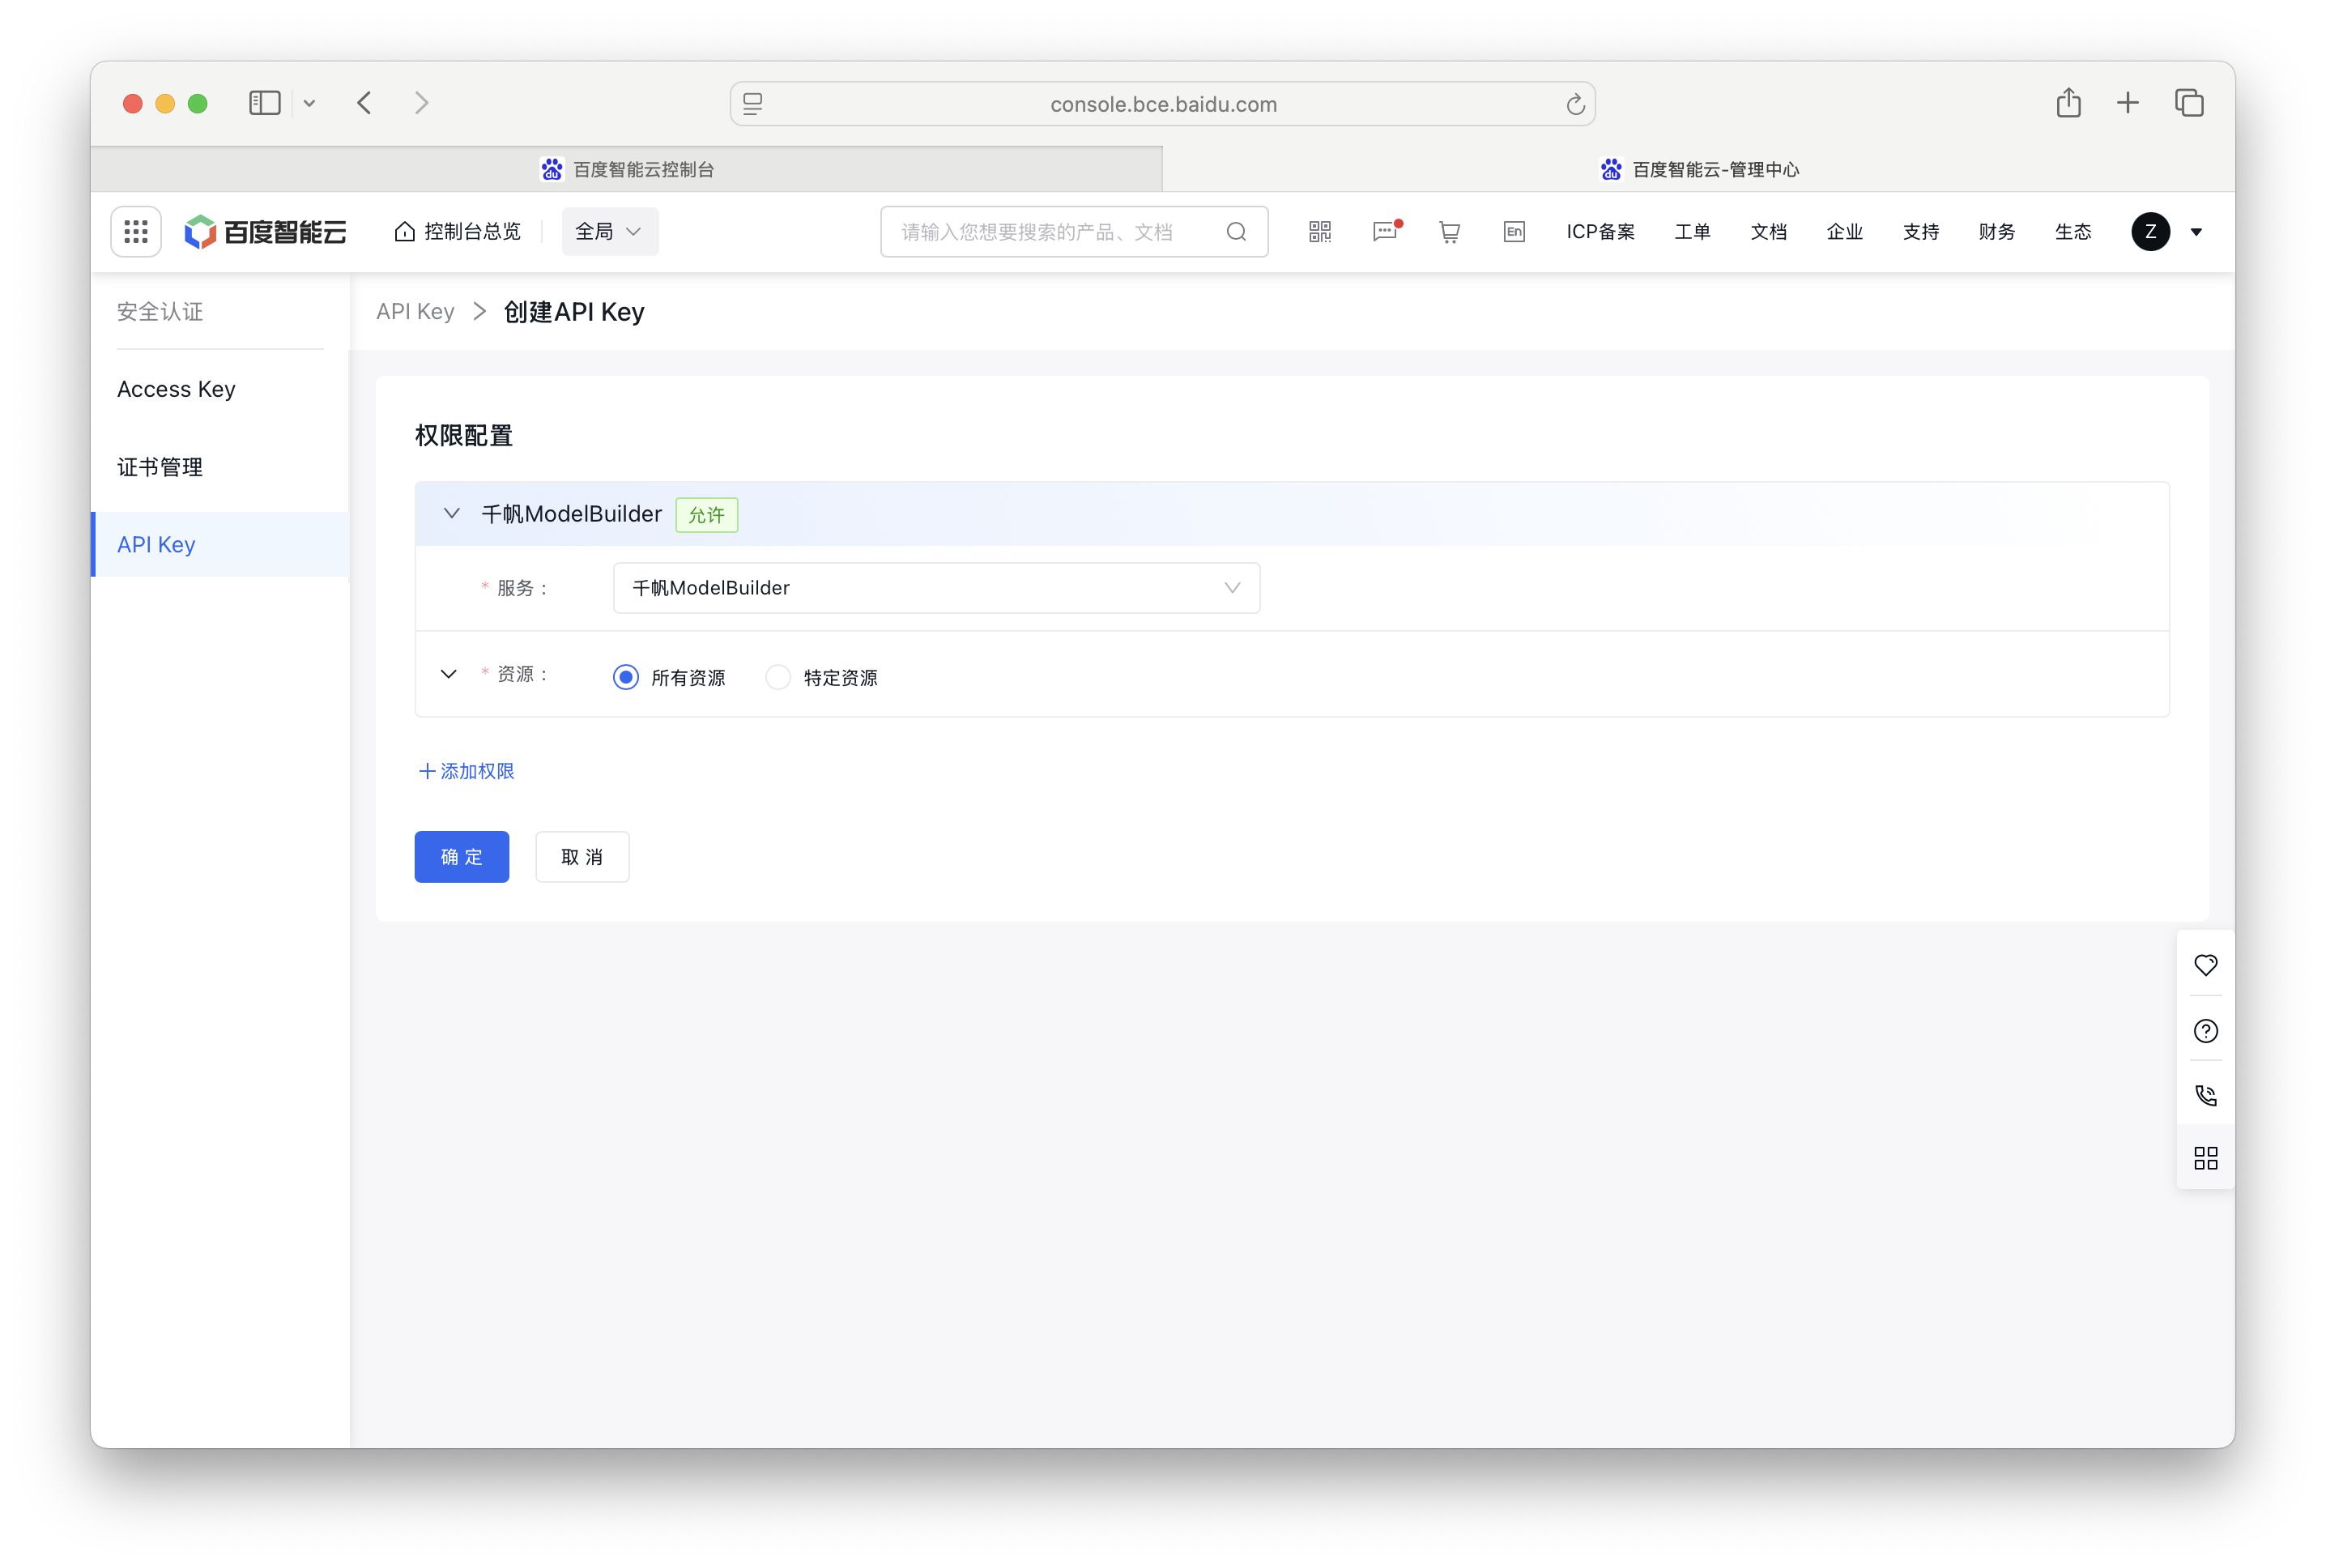The width and height of the screenshot is (2326, 1568).
Task: Open the 全局 region selector
Action: point(609,231)
